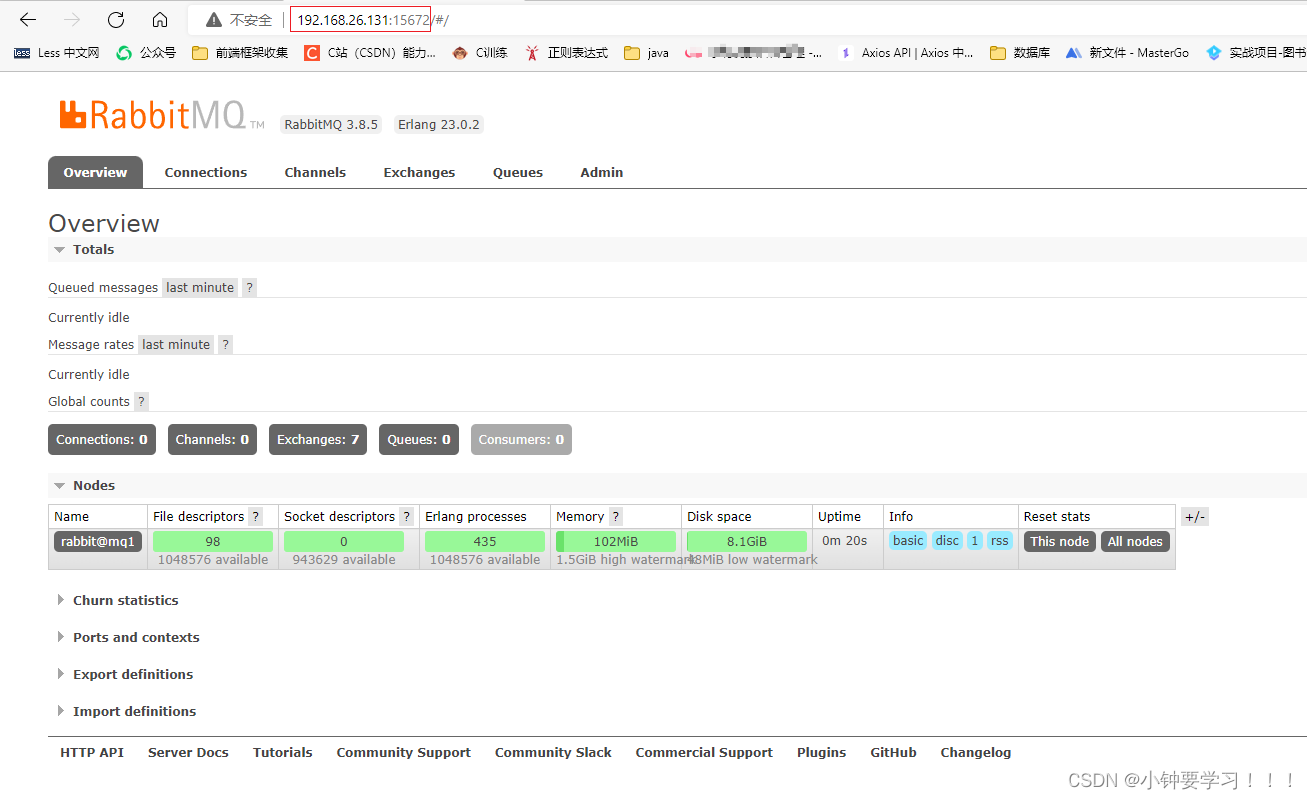Image resolution: width=1307 pixels, height=799 pixels.
Task: Switch to the Connections tab
Action: pos(206,173)
